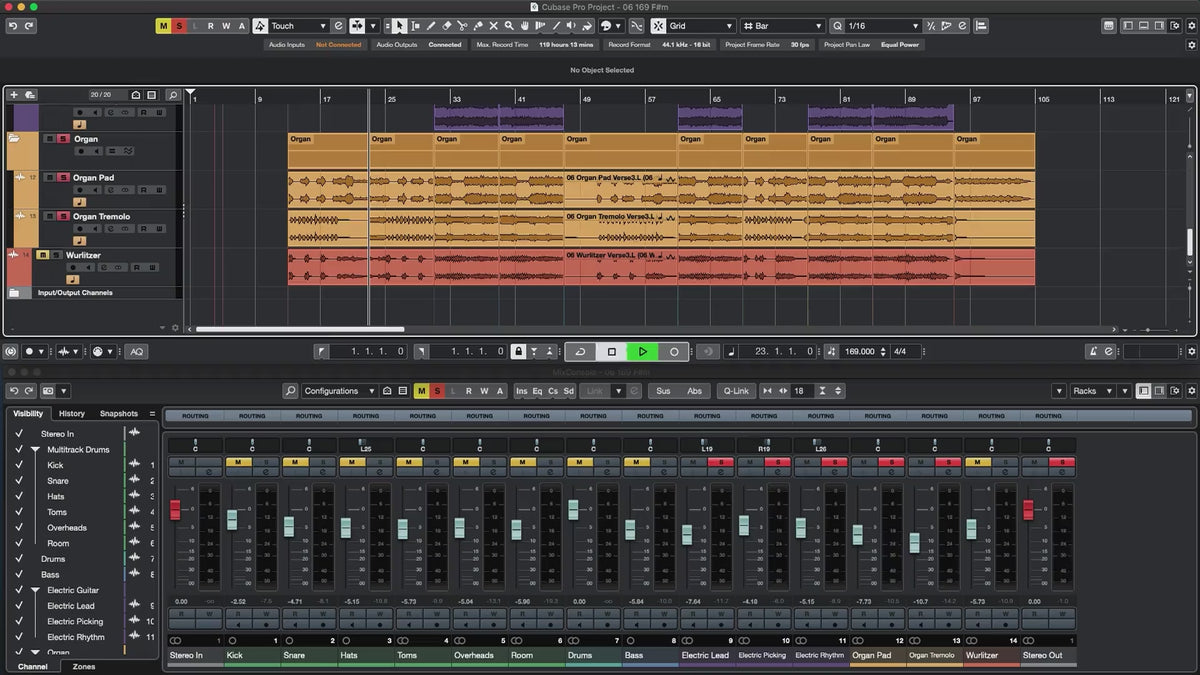This screenshot has height=675, width=1200.
Task: Toggle visibility checkmark for Bass channel
Action: 18,575
